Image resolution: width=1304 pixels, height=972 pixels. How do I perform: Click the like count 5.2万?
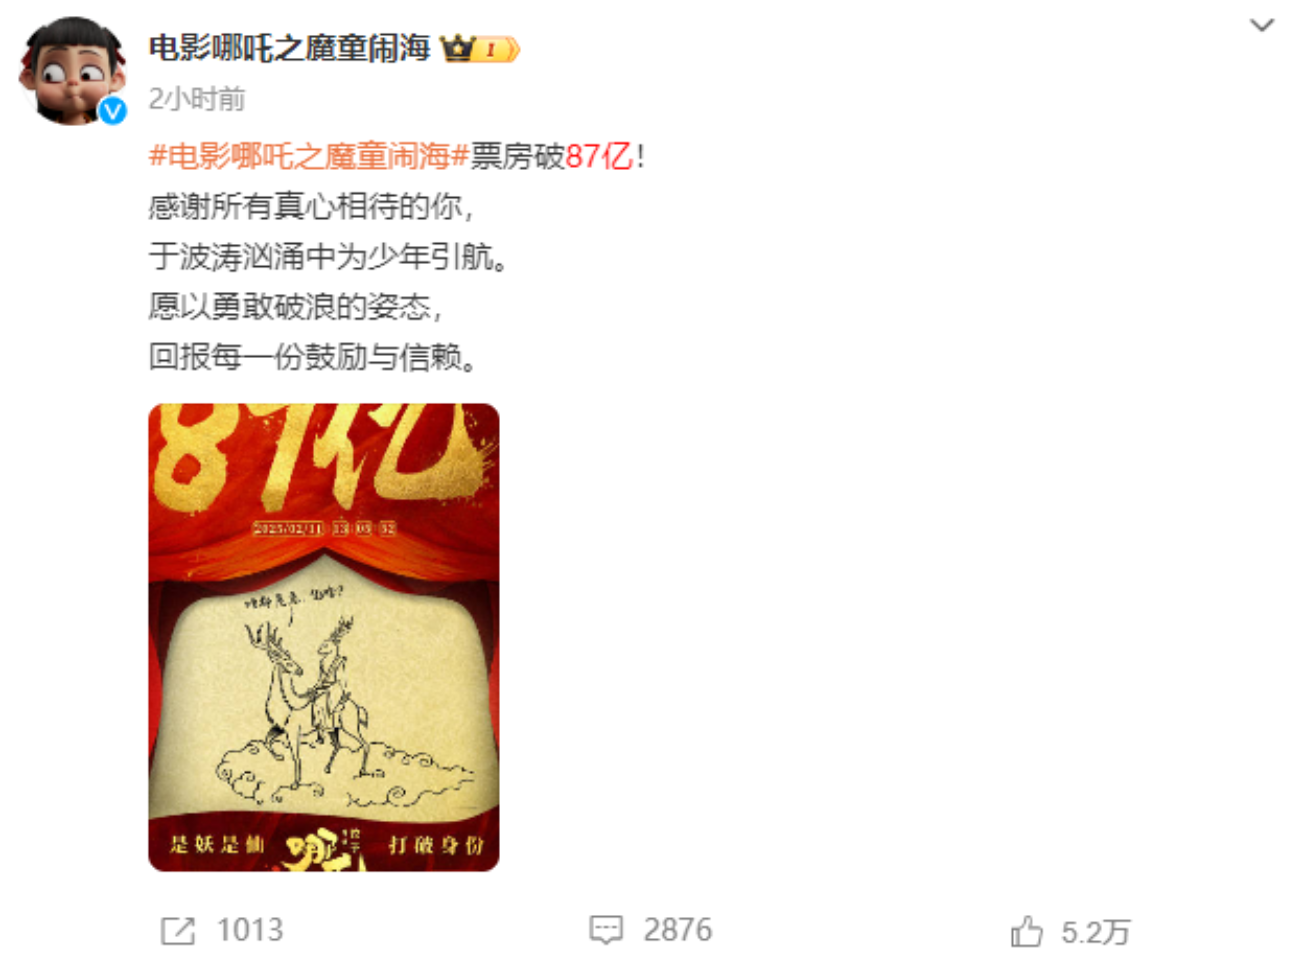tap(1095, 932)
